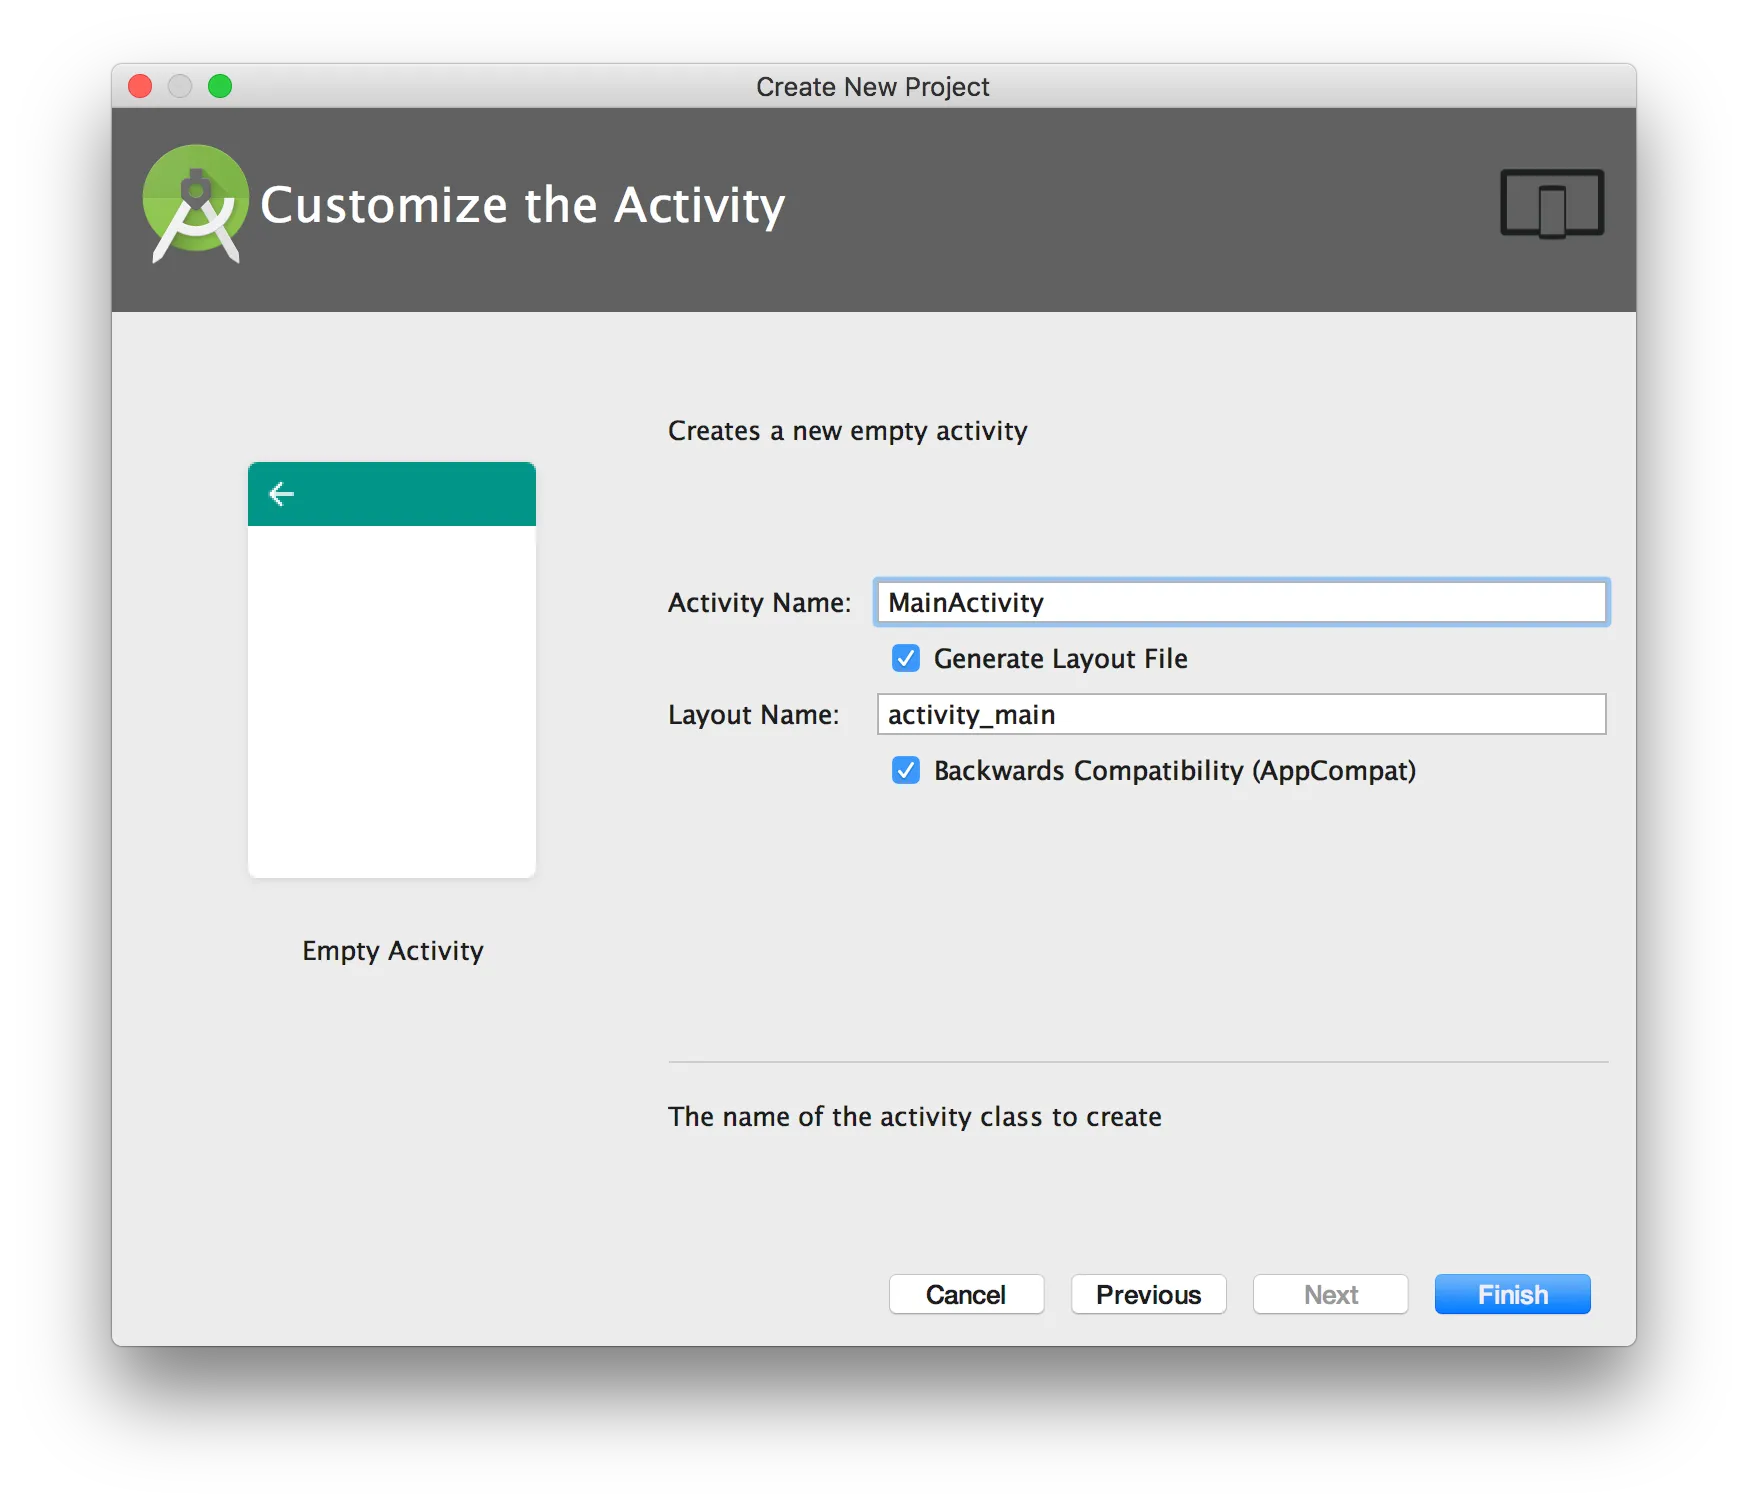This screenshot has width=1748, height=1506.
Task: Click the Layout Name text field
Action: [1241, 714]
